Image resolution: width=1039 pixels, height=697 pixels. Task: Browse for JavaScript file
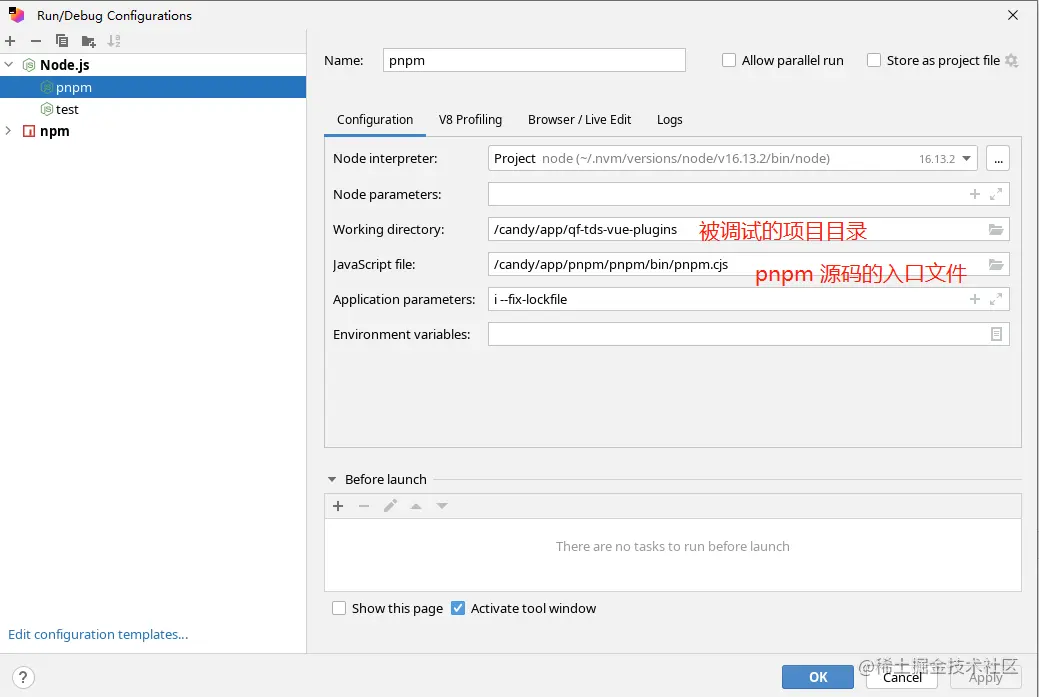(x=996, y=264)
